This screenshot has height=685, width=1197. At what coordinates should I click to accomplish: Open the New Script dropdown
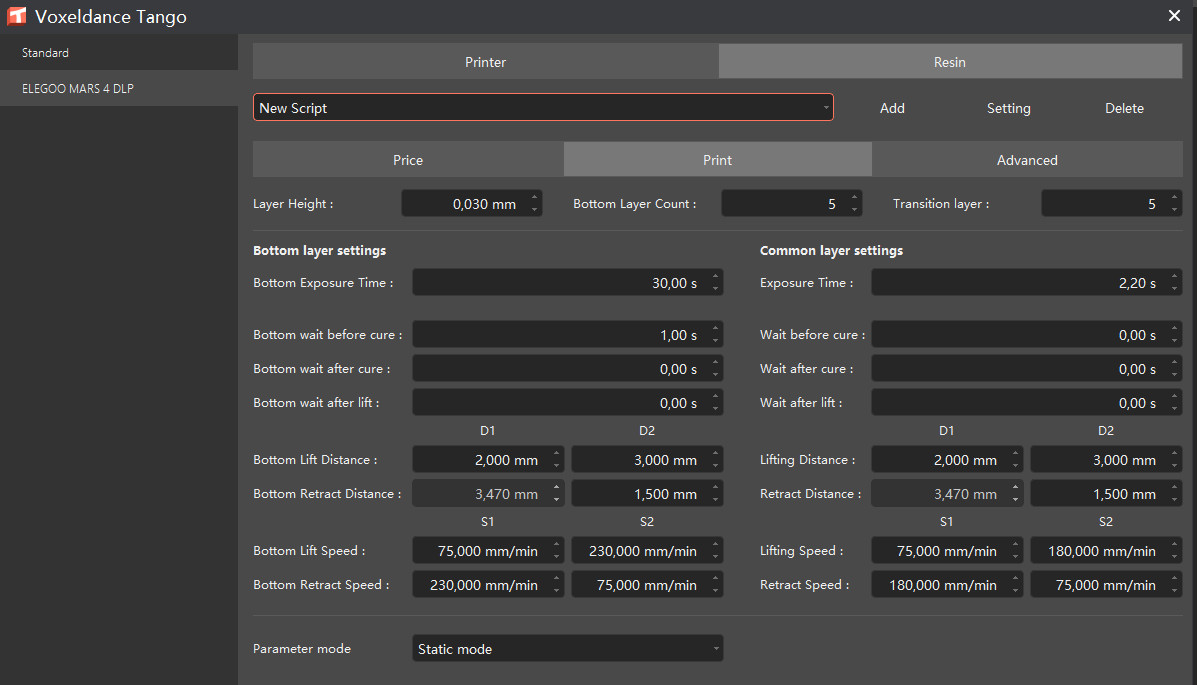(x=543, y=108)
